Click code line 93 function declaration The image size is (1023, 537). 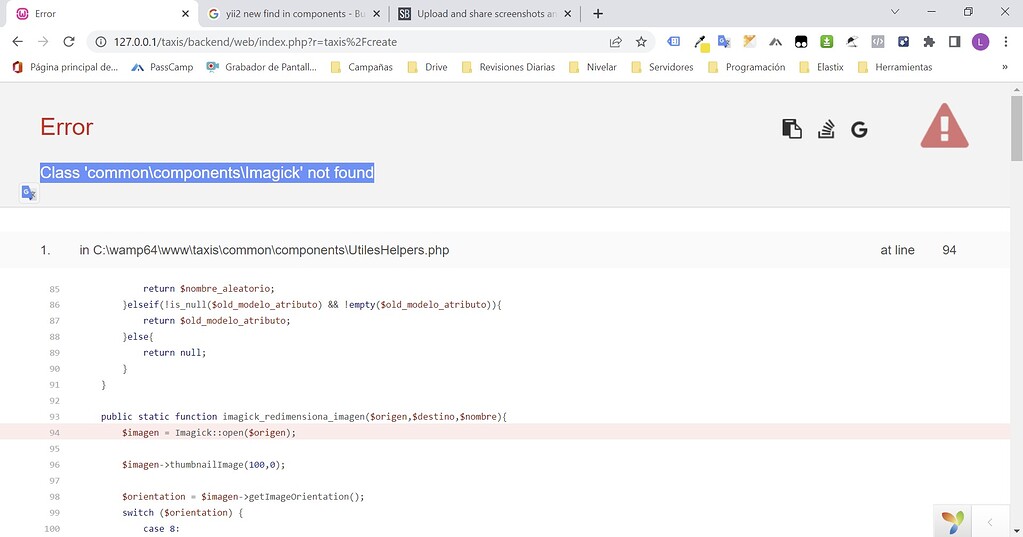pos(303,416)
